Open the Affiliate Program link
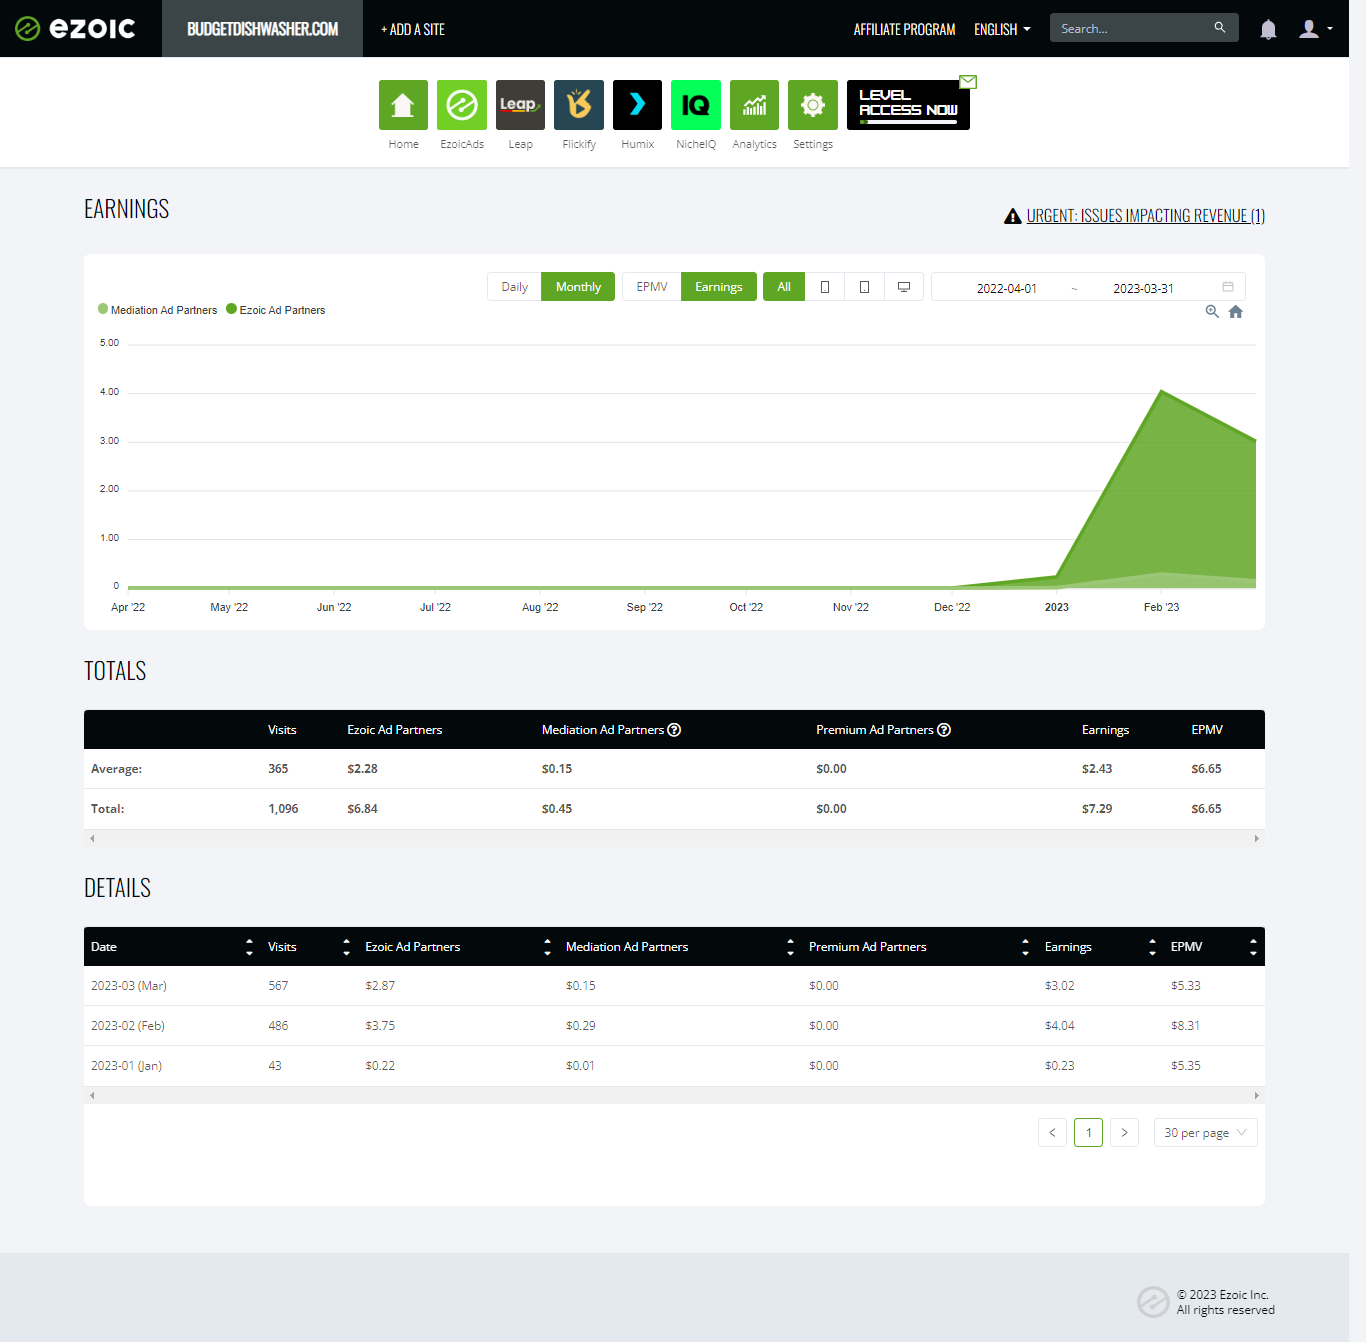The image size is (1366, 1342). point(904,29)
